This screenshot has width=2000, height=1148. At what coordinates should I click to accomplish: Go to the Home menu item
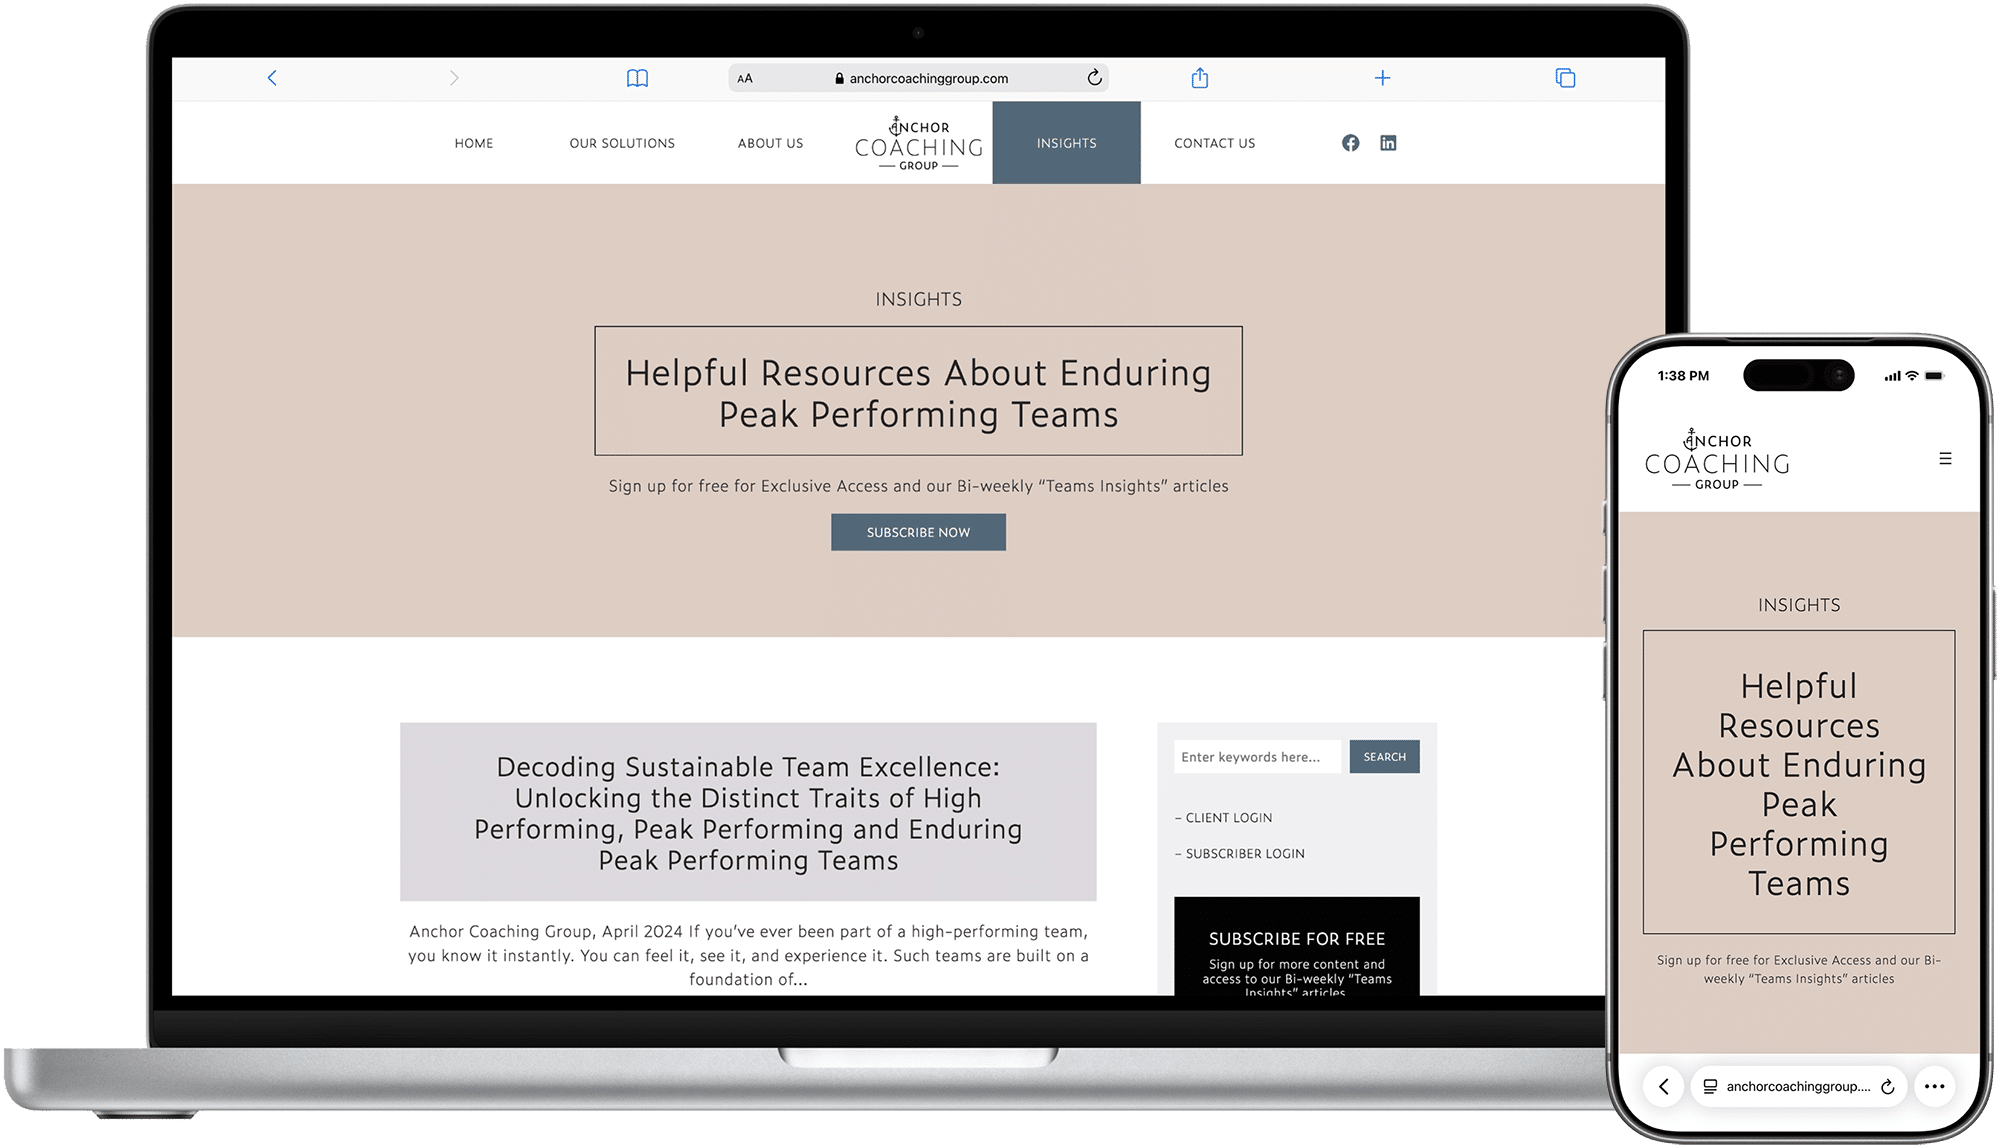[474, 143]
